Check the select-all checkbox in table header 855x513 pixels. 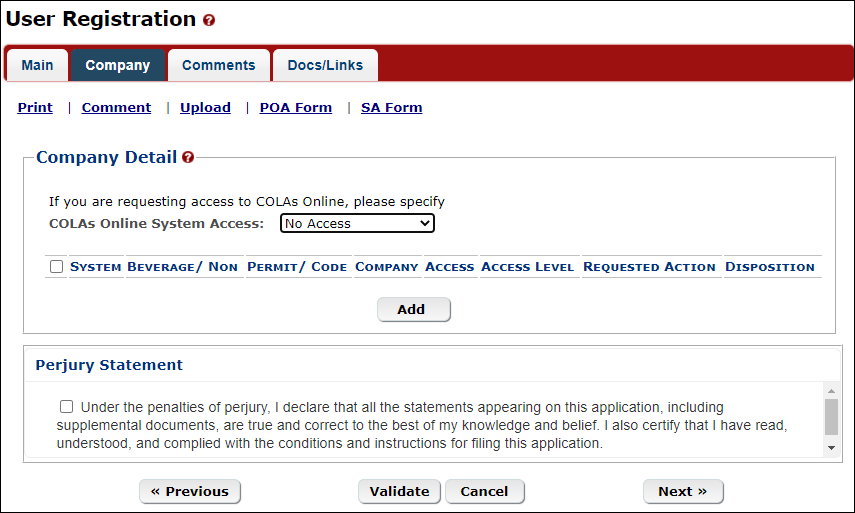tap(57, 267)
